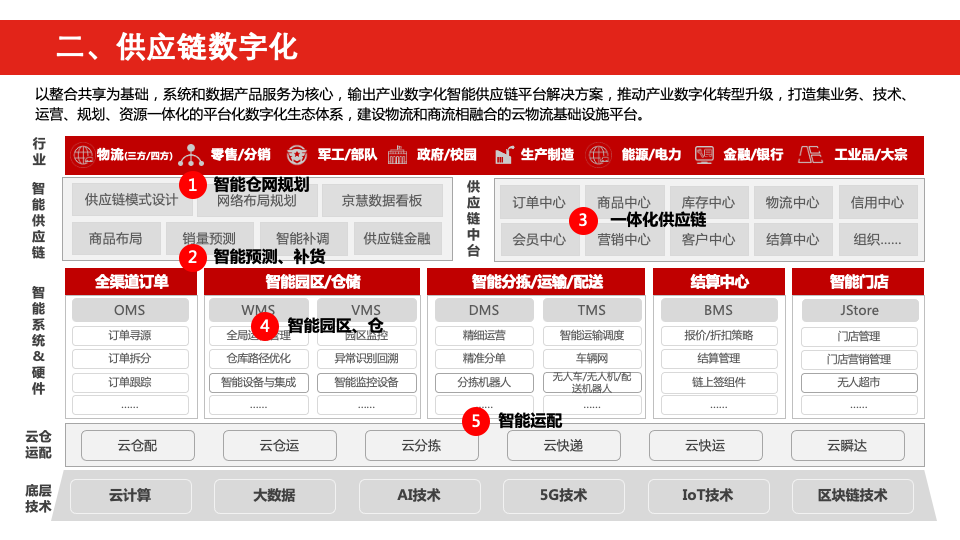960x540 pixels.
Task: Click the 分拣机器人 item
Action: click(x=484, y=383)
